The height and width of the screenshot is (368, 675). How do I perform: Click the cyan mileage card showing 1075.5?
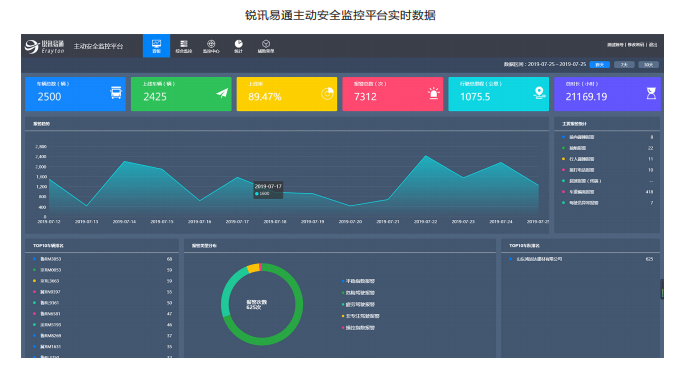click(x=499, y=94)
